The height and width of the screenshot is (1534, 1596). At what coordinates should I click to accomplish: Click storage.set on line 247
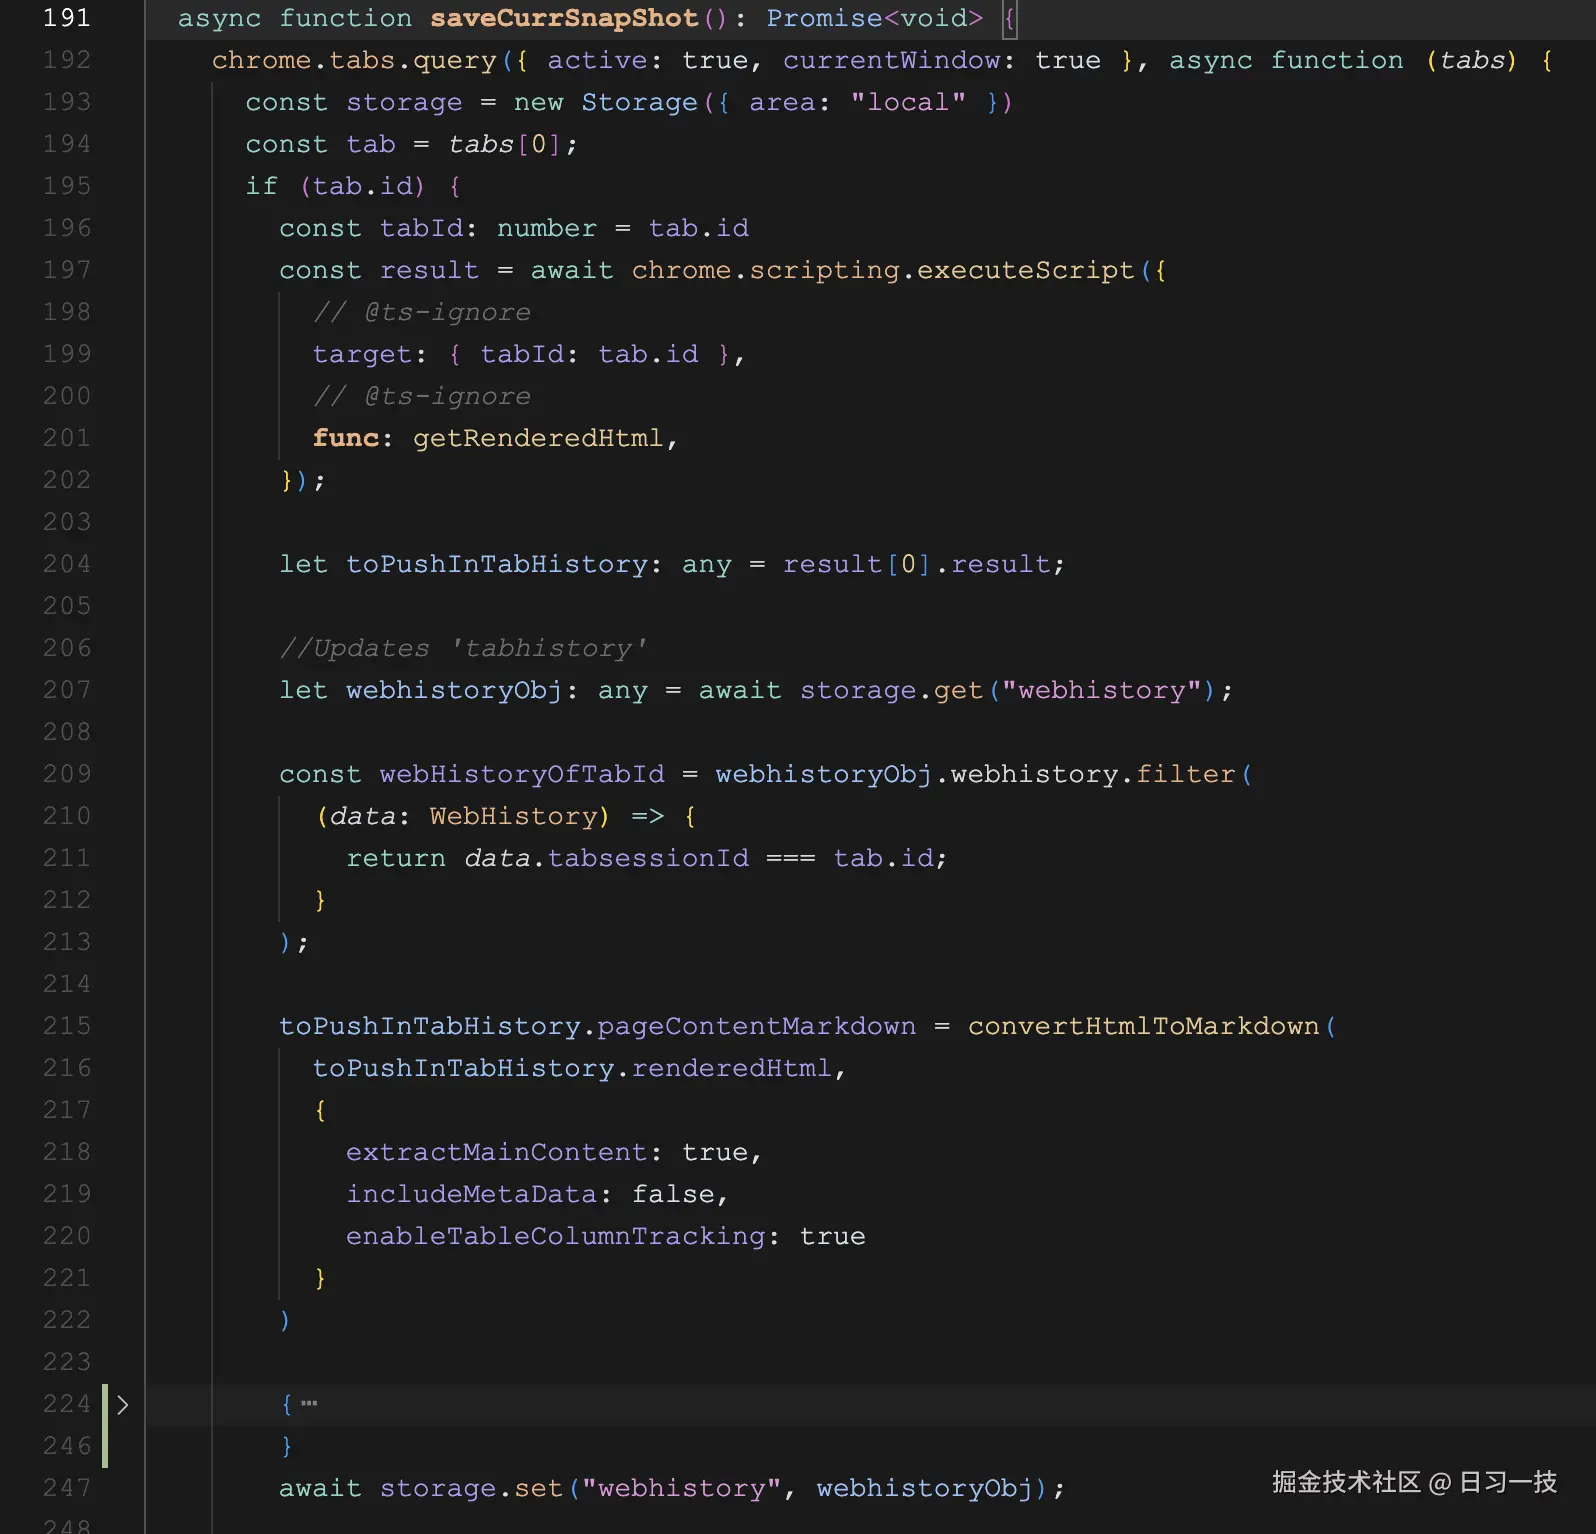(x=471, y=1488)
